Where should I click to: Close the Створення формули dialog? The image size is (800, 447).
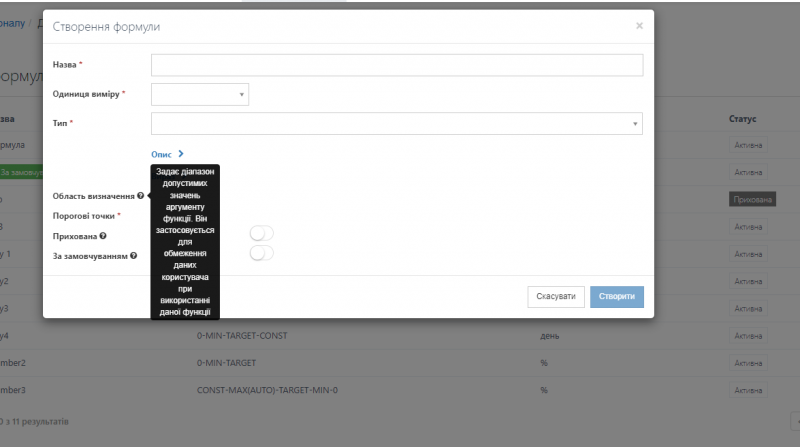(x=639, y=26)
